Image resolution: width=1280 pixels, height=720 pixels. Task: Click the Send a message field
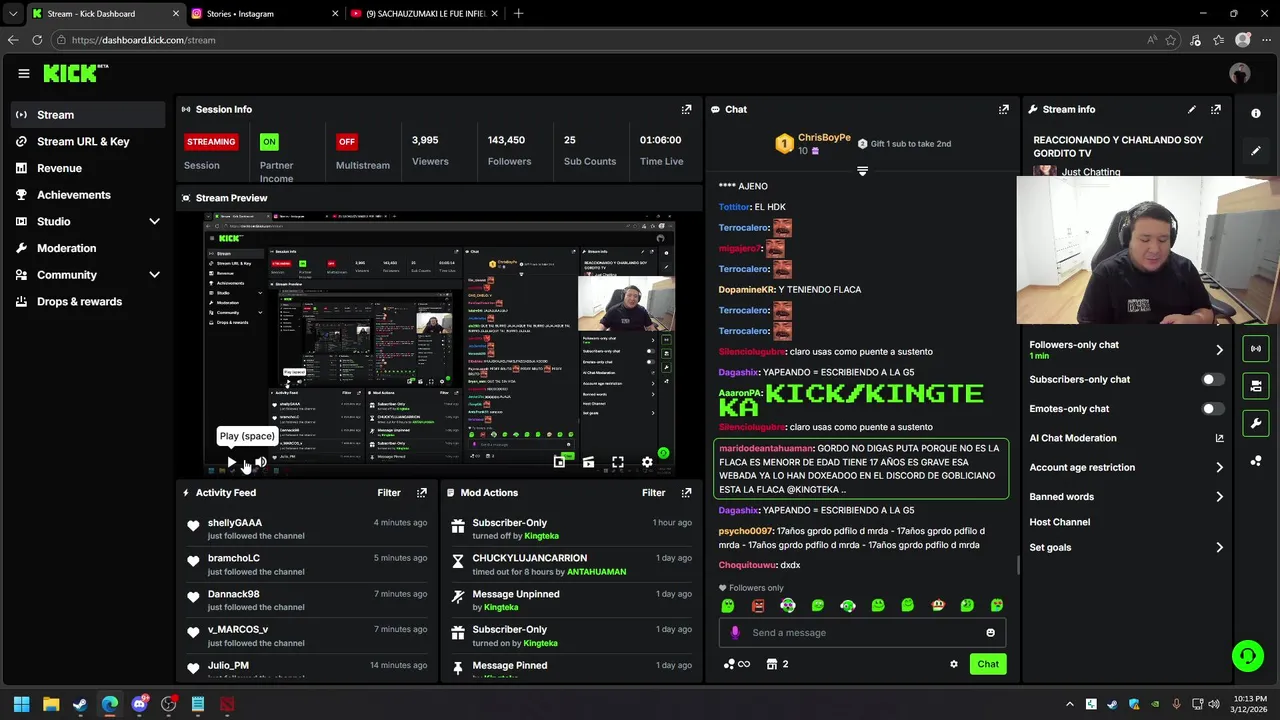click(862, 633)
